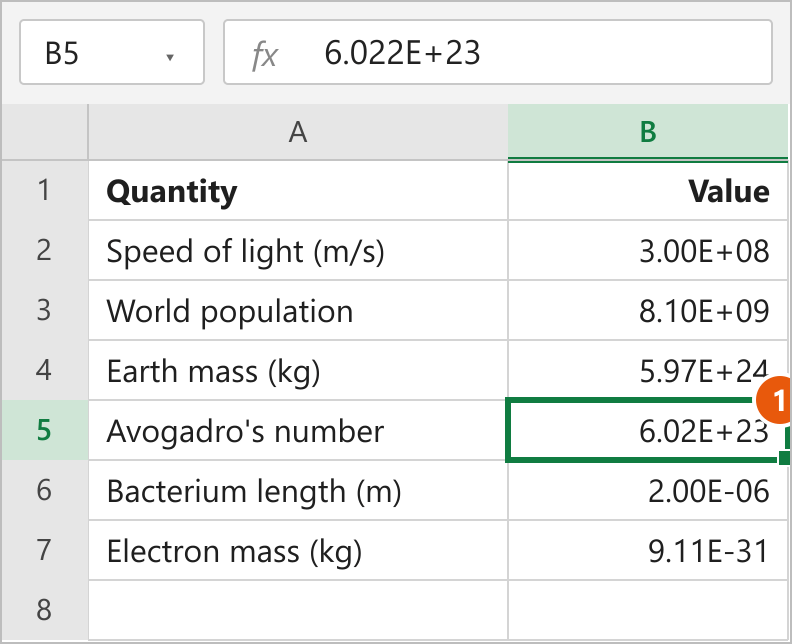Select empty cell B8
792x644 pixels.
(x=648, y=610)
